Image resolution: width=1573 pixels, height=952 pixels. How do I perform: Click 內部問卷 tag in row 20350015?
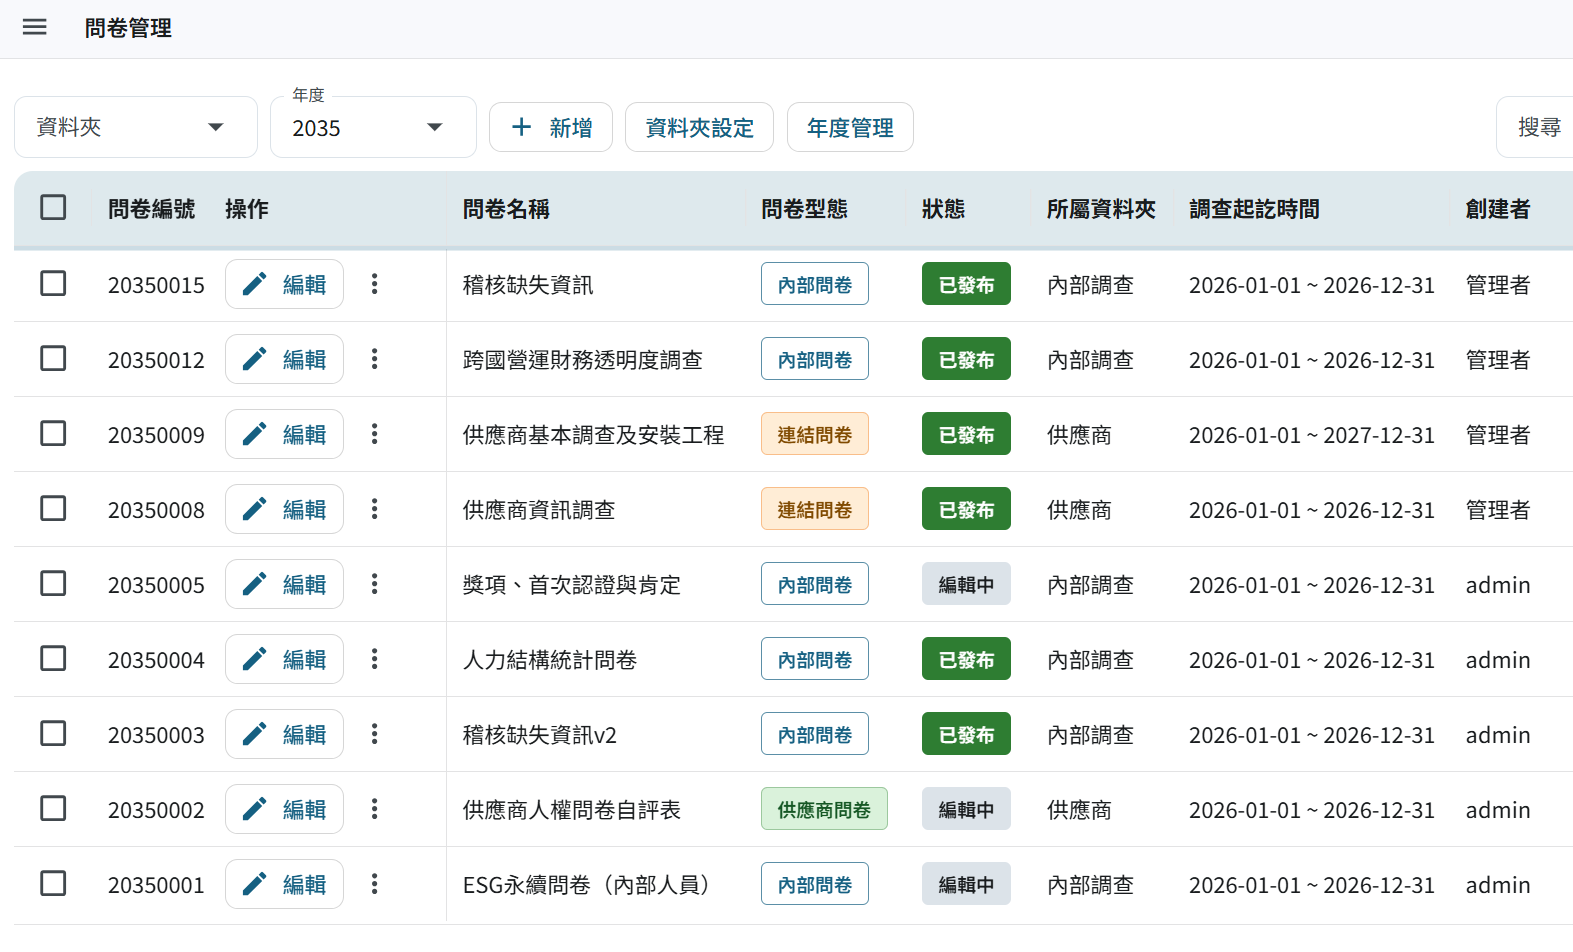click(815, 284)
